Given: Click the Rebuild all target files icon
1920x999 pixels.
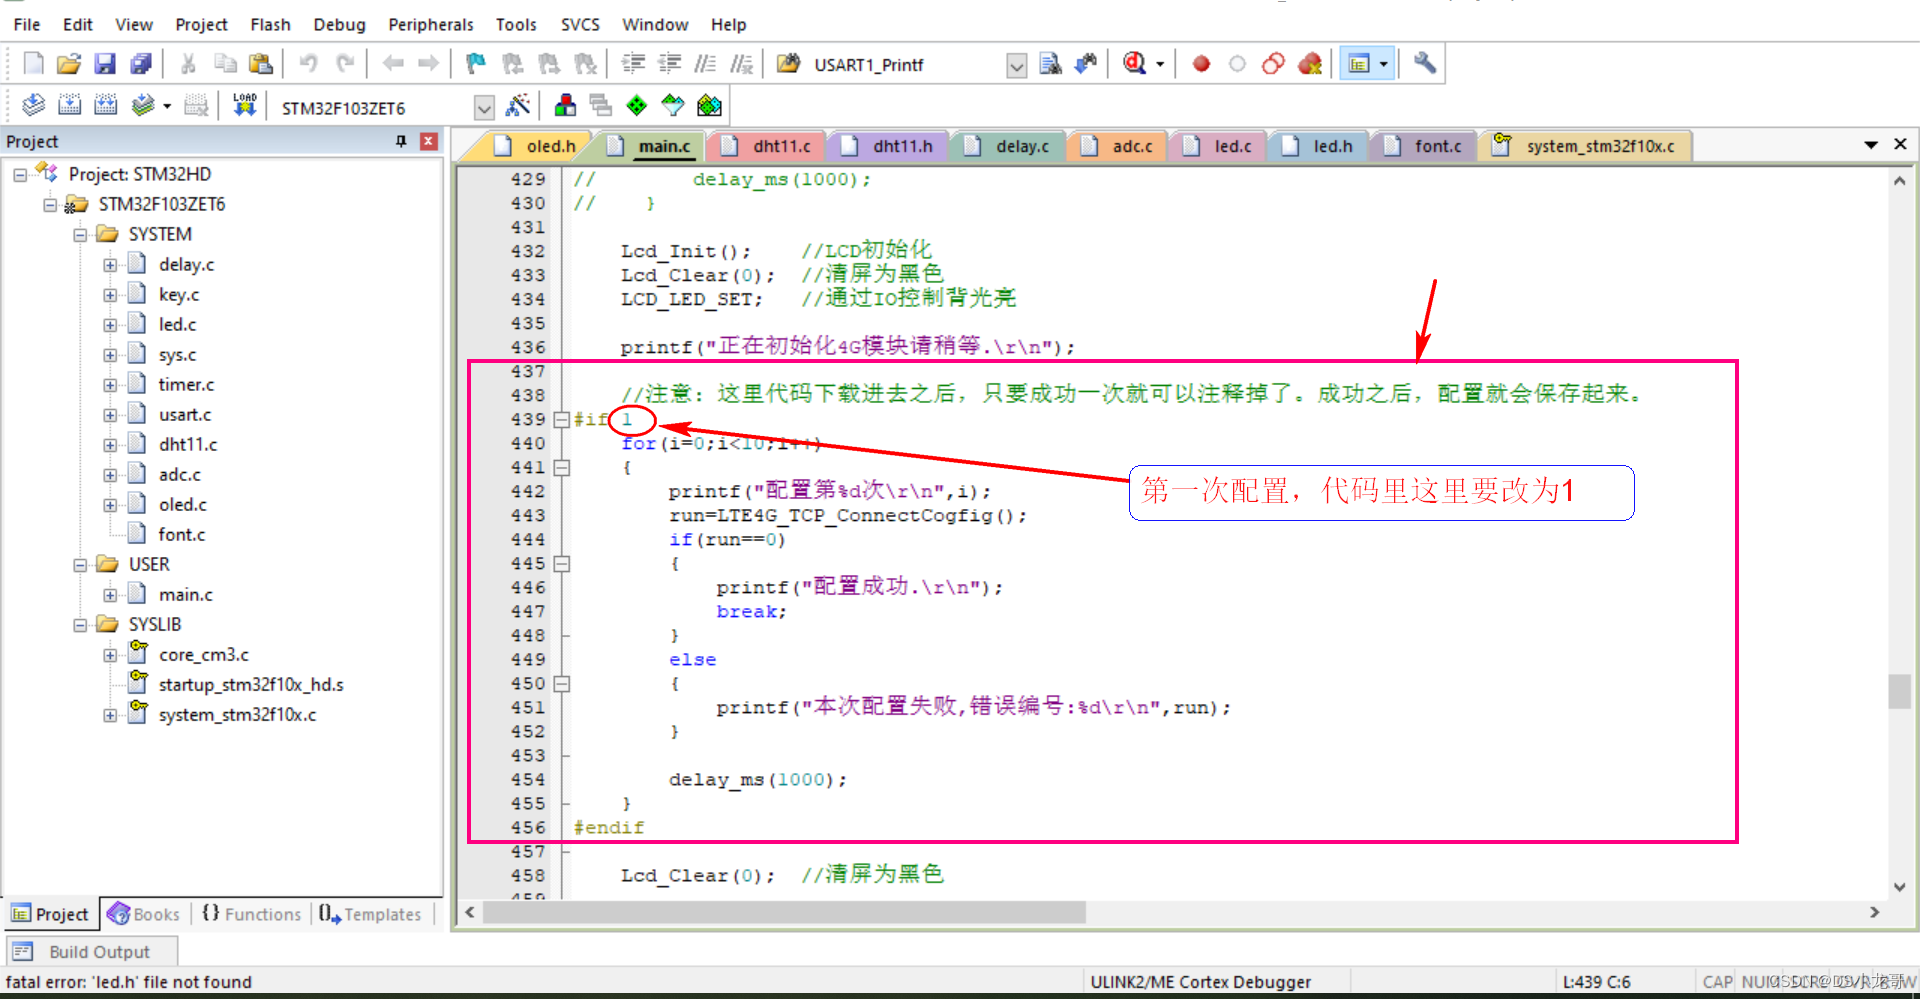Looking at the screenshot, I should [105, 105].
